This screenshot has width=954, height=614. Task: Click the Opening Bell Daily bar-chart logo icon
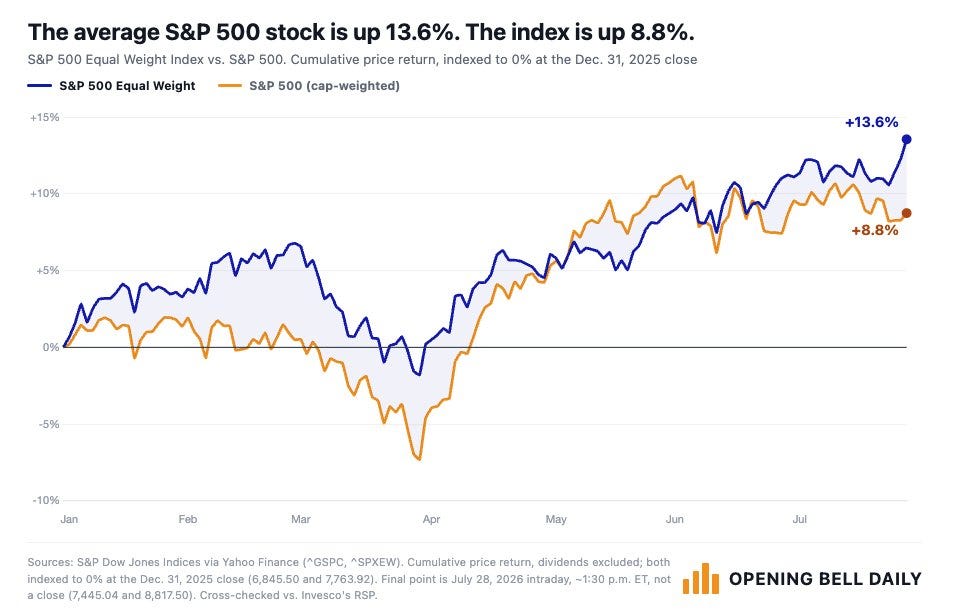(x=700, y=578)
